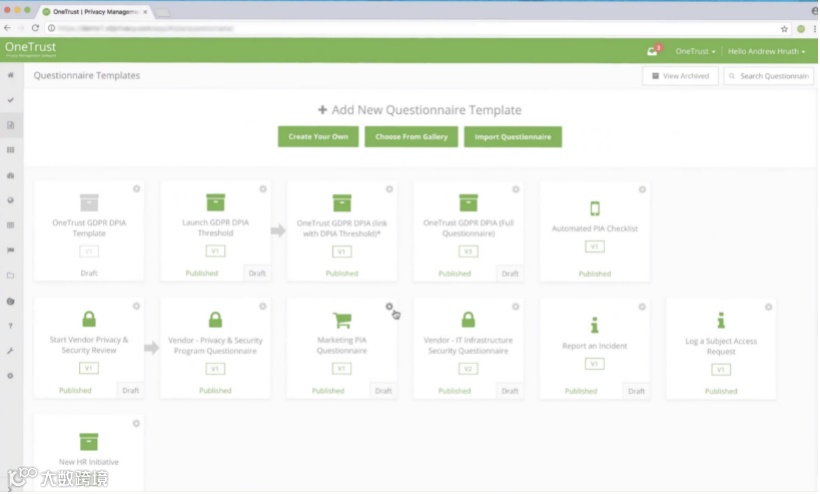Click the info icon on Report an Incident
The height and width of the screenshot is (494, 820).
[x=595, y=325]
